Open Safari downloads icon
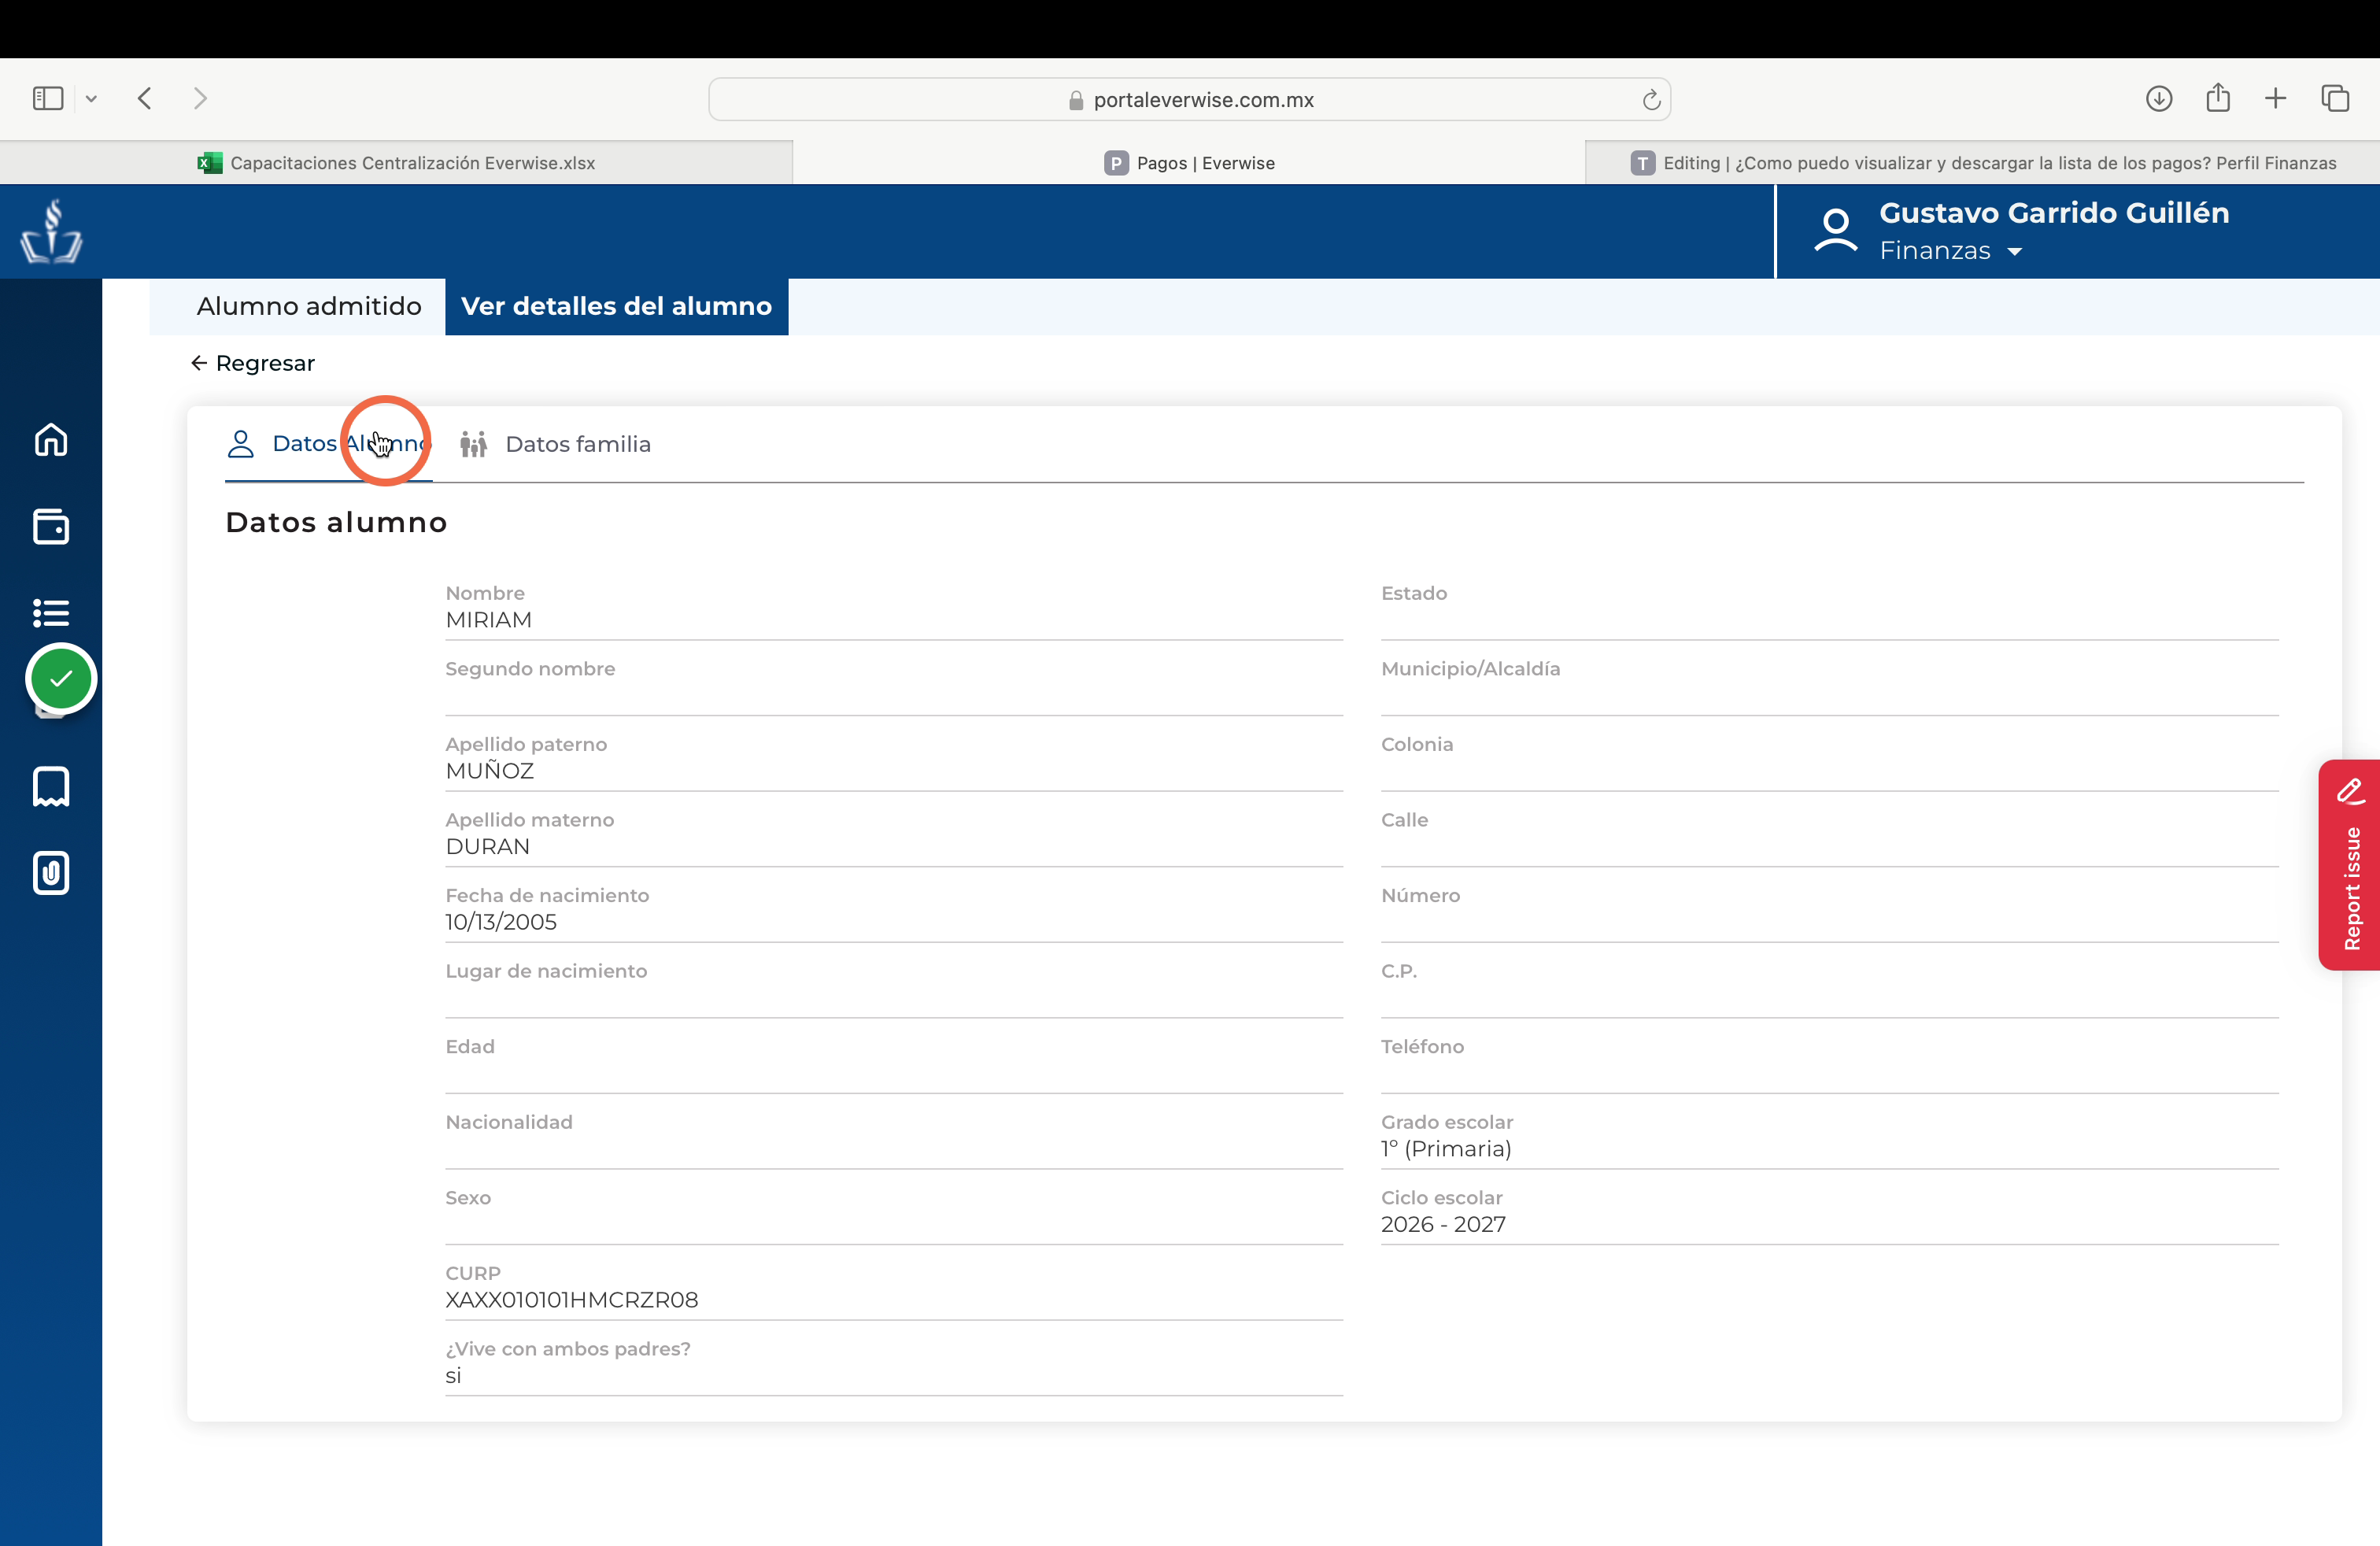The width and height of the screenshot is (2380, 1546). coord(2159,98)
